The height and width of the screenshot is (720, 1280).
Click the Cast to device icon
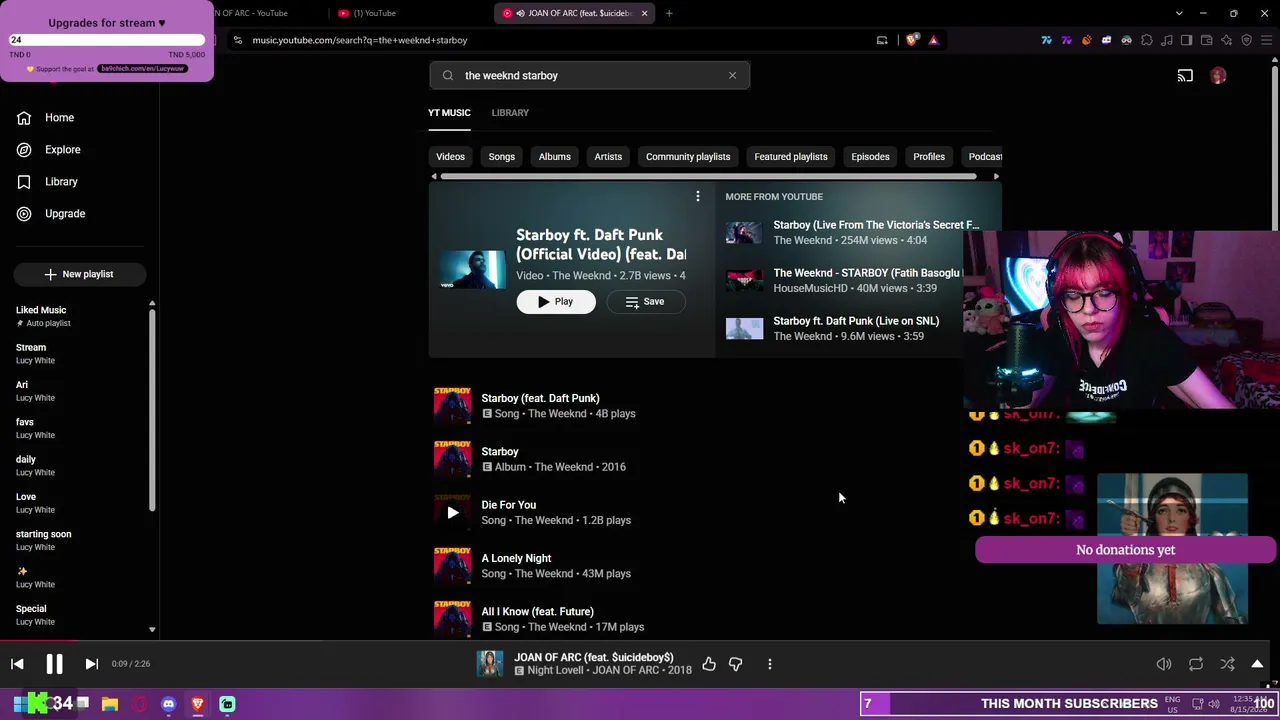point(1185,76)
